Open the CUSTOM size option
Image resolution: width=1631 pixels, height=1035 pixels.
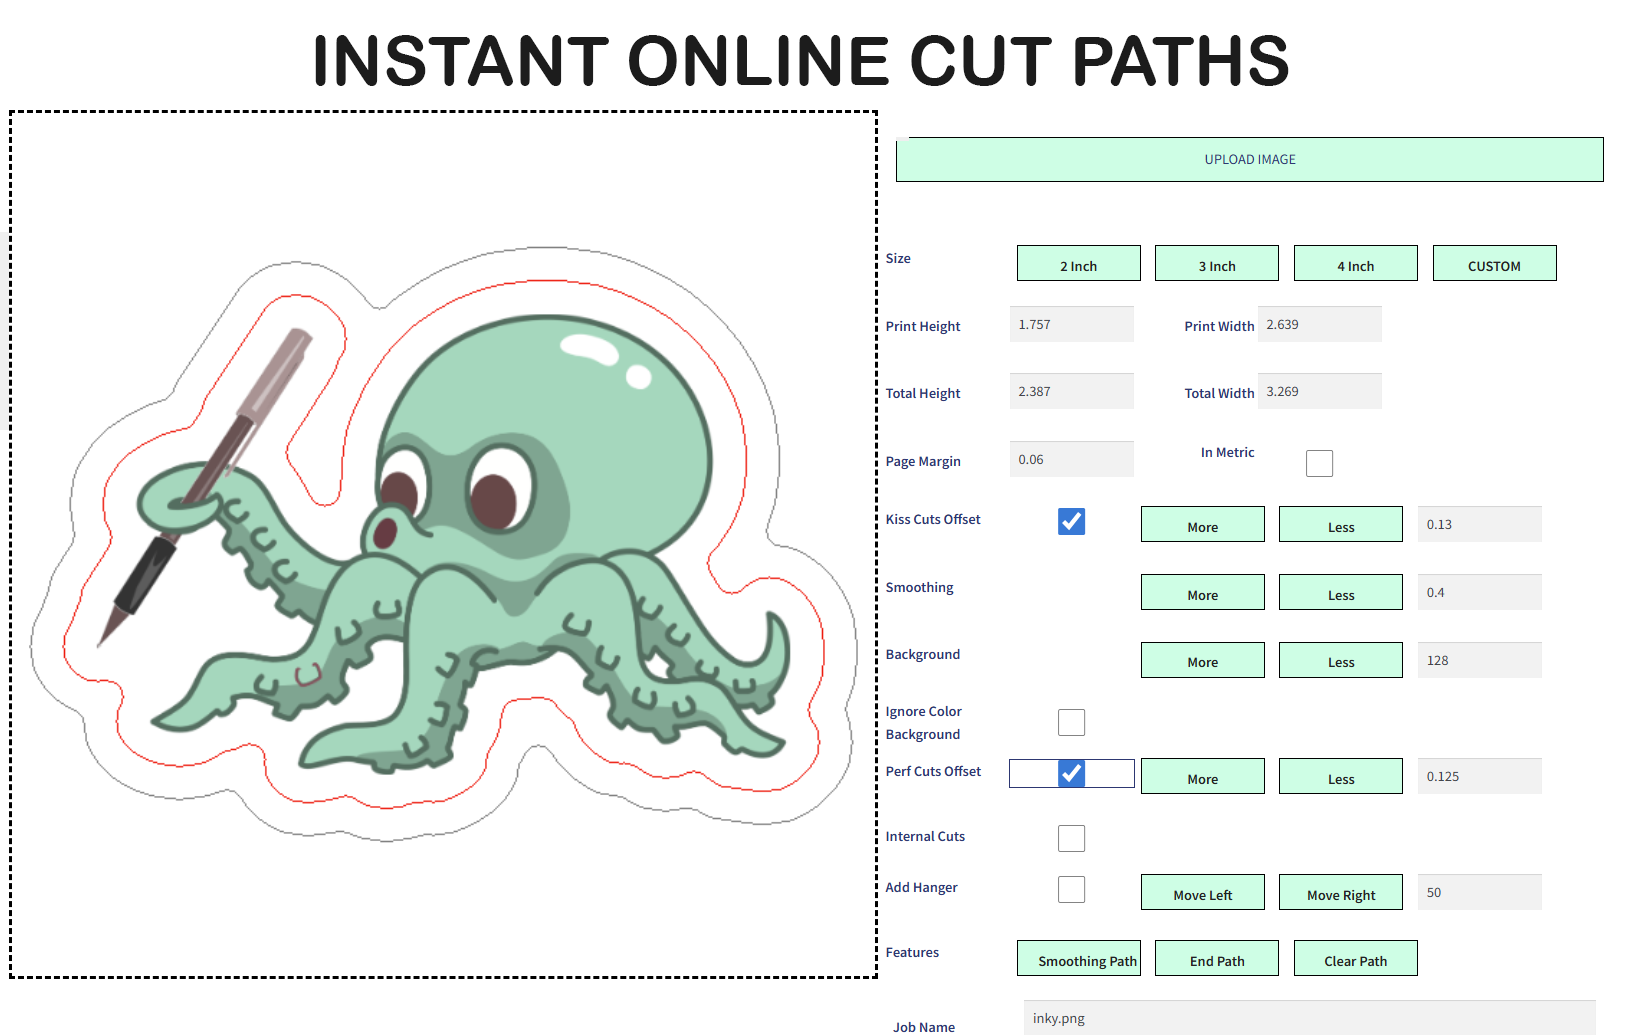click(1494, 263)
